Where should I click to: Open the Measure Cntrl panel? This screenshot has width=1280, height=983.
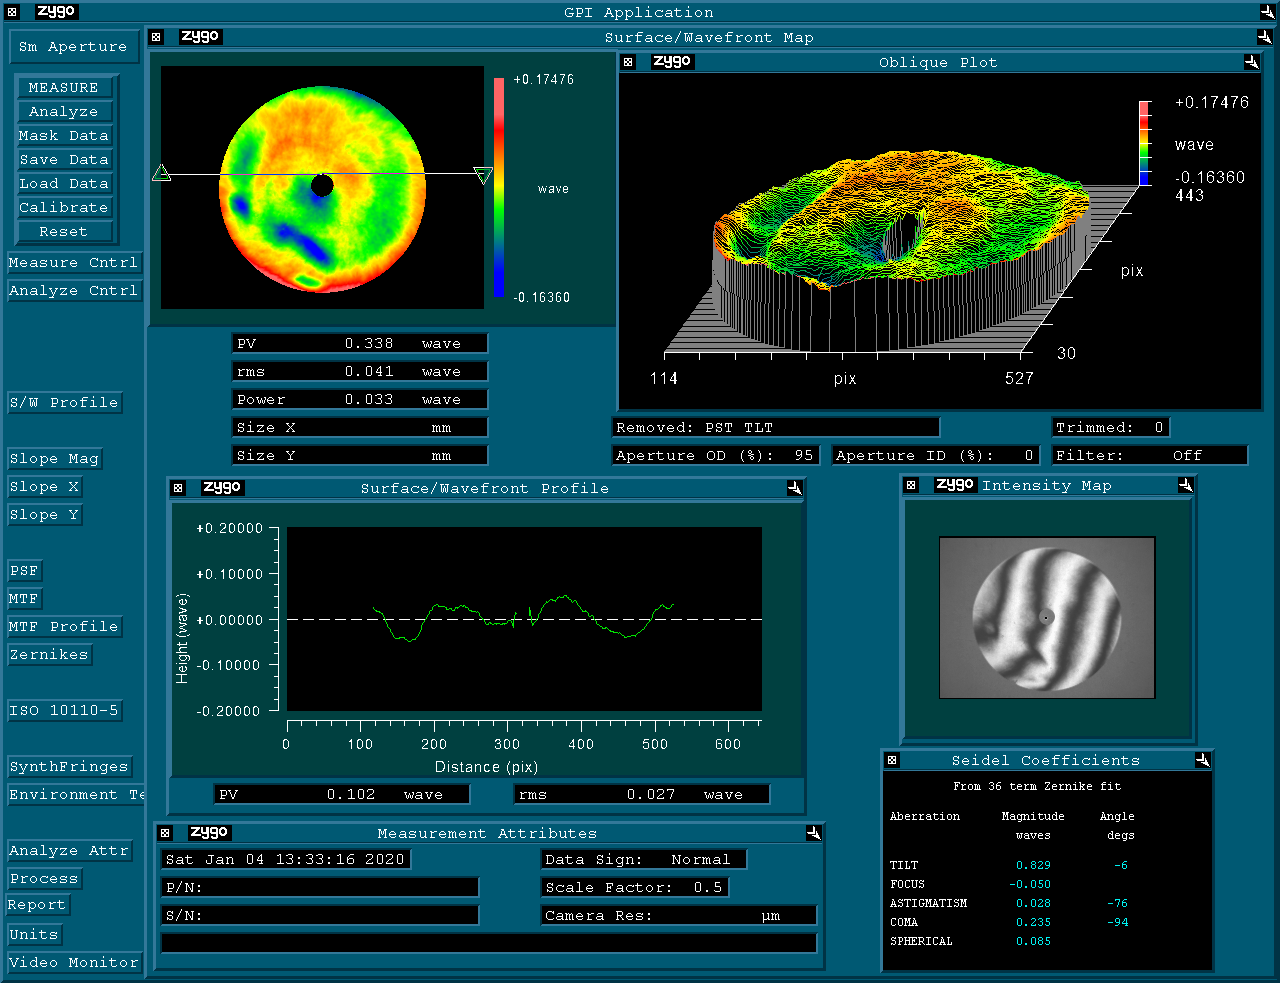point(73,263)
